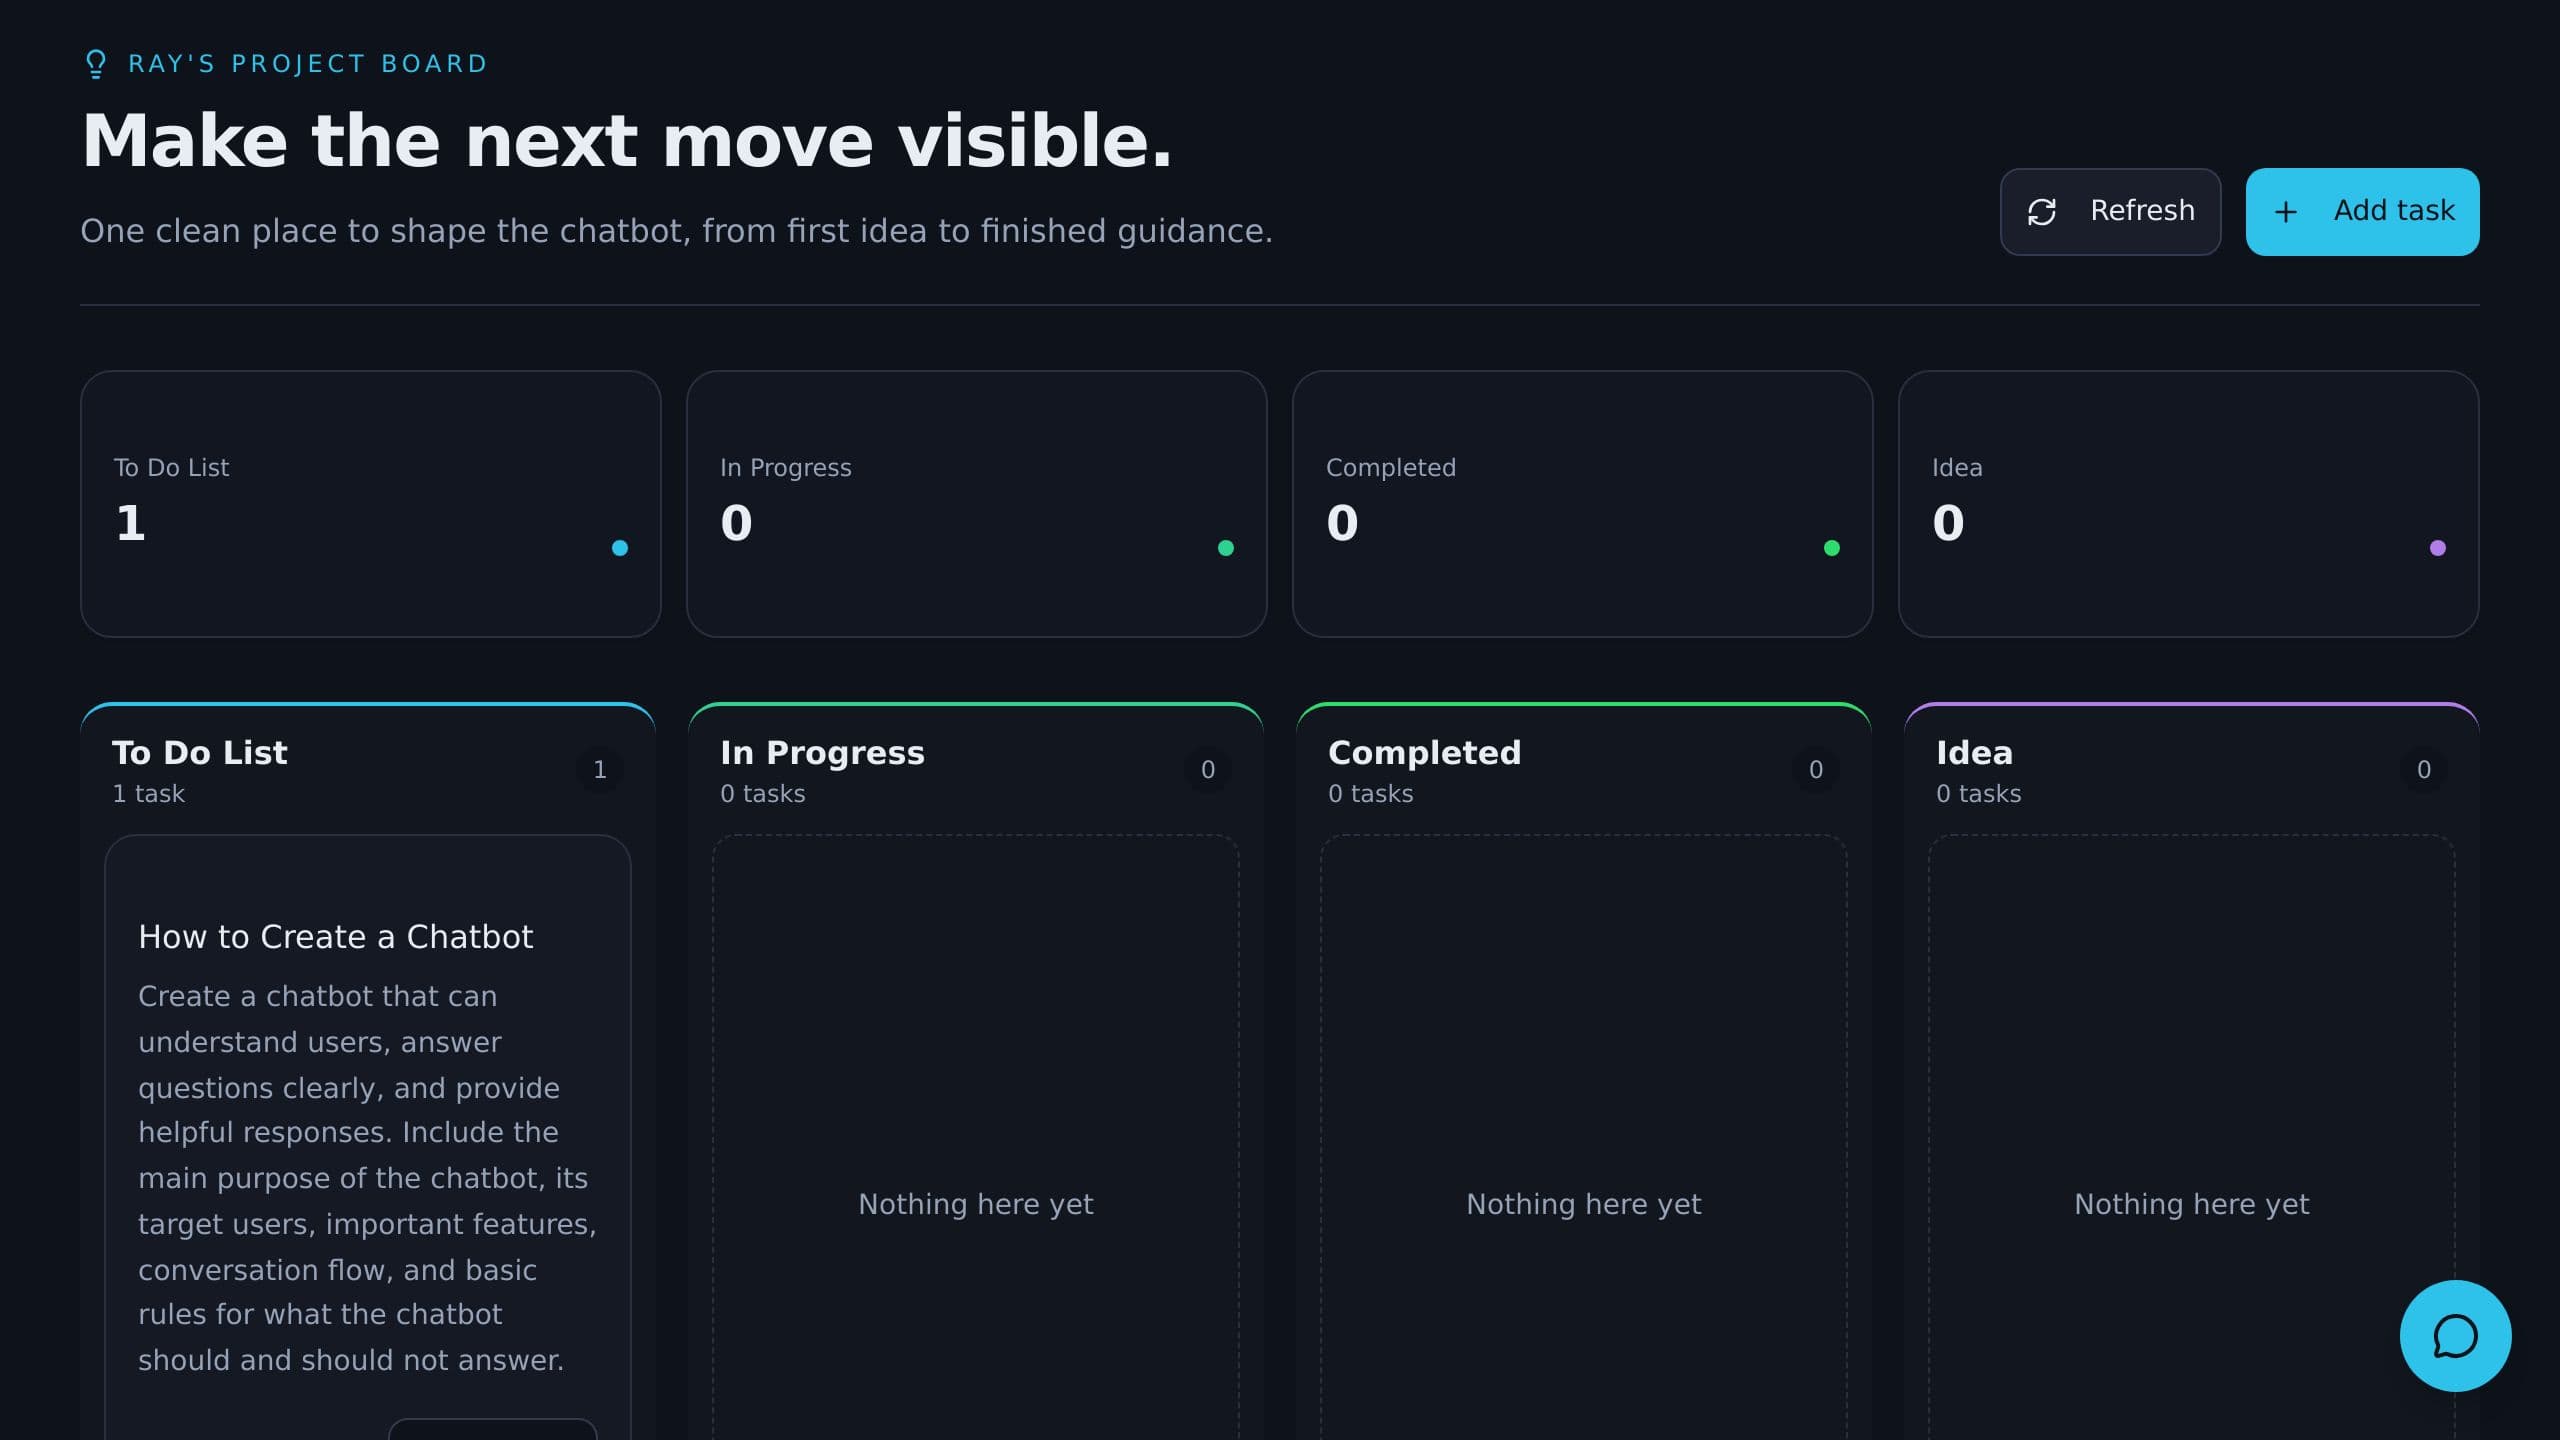Click the refresh arrows icon
Viewport: 2560px width, 1440px height.
2041,211
